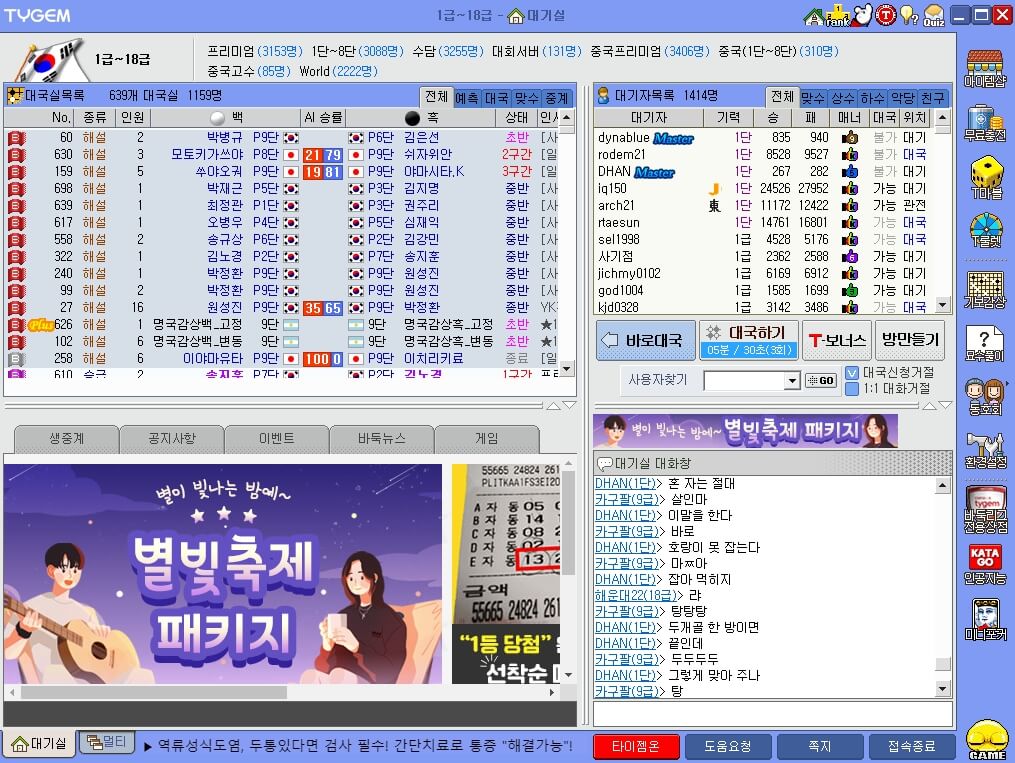Click the 접속종료 button
This screenshot has height=763, width=1015.
(912, 746)
